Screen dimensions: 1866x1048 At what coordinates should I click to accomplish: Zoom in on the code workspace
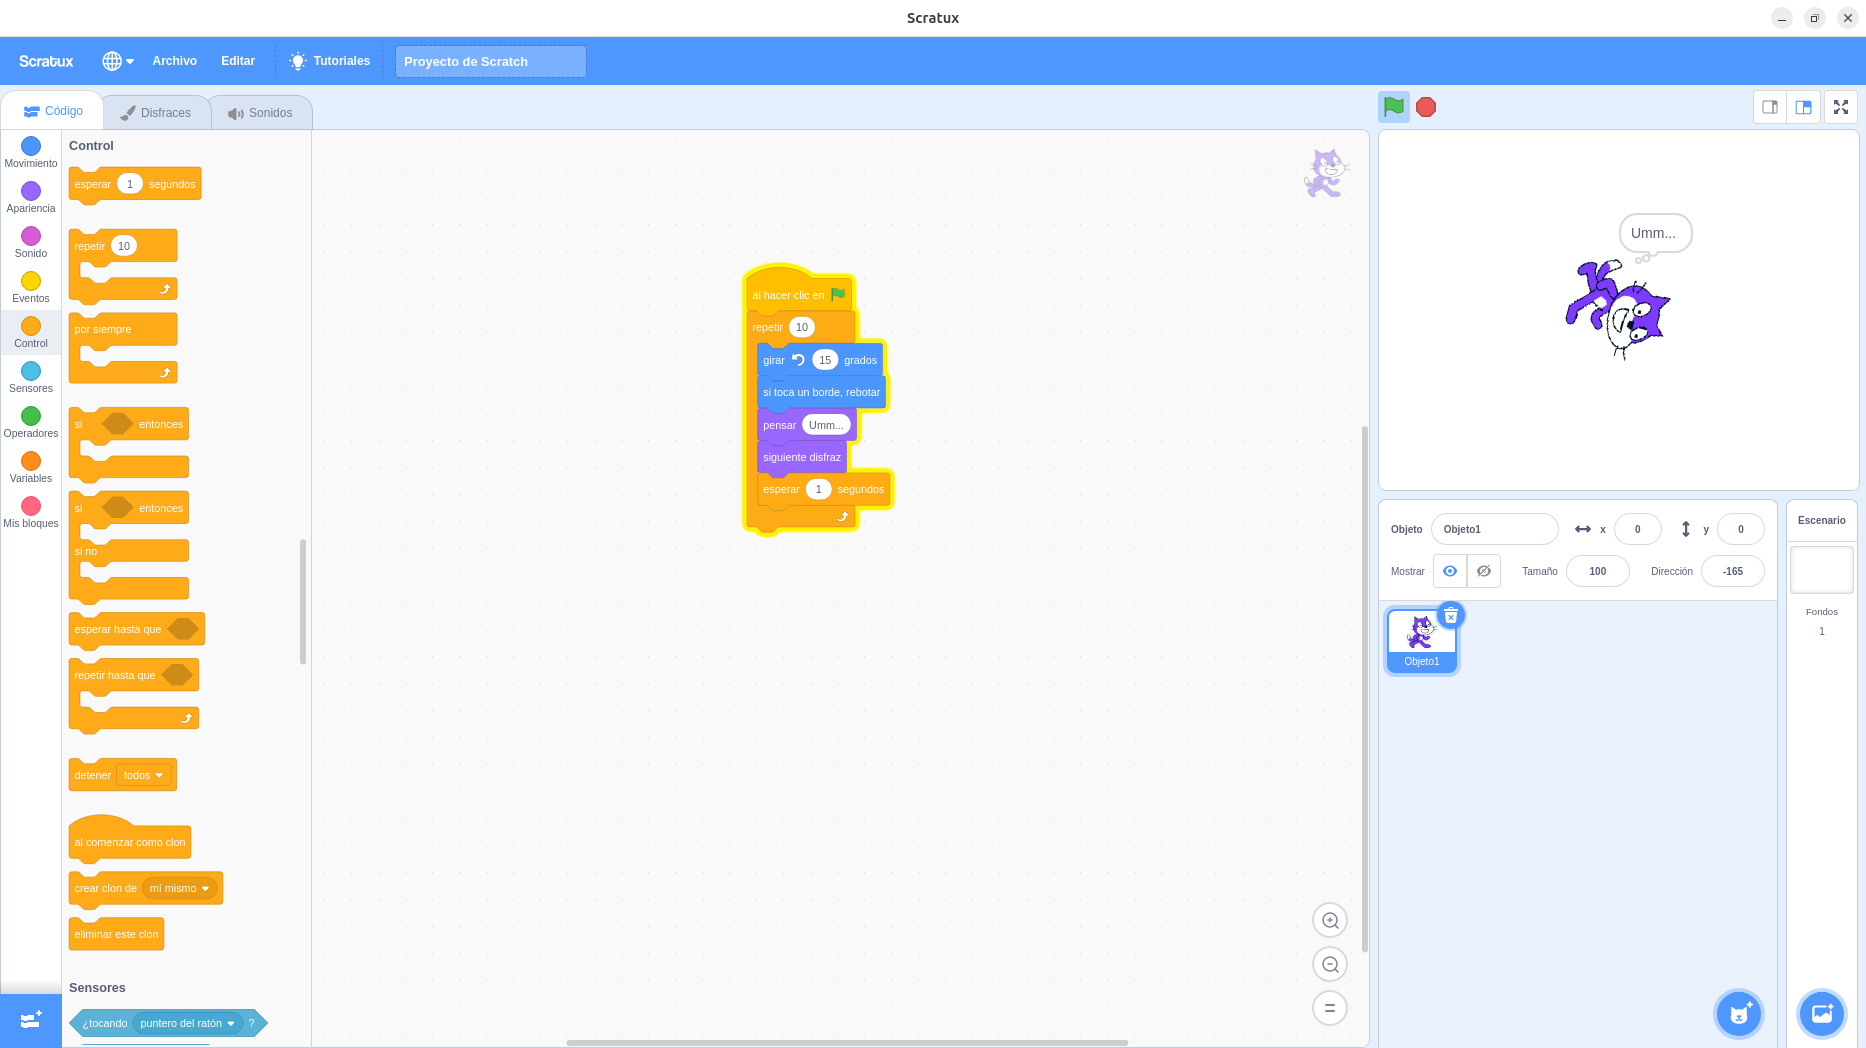(1329, 920)
